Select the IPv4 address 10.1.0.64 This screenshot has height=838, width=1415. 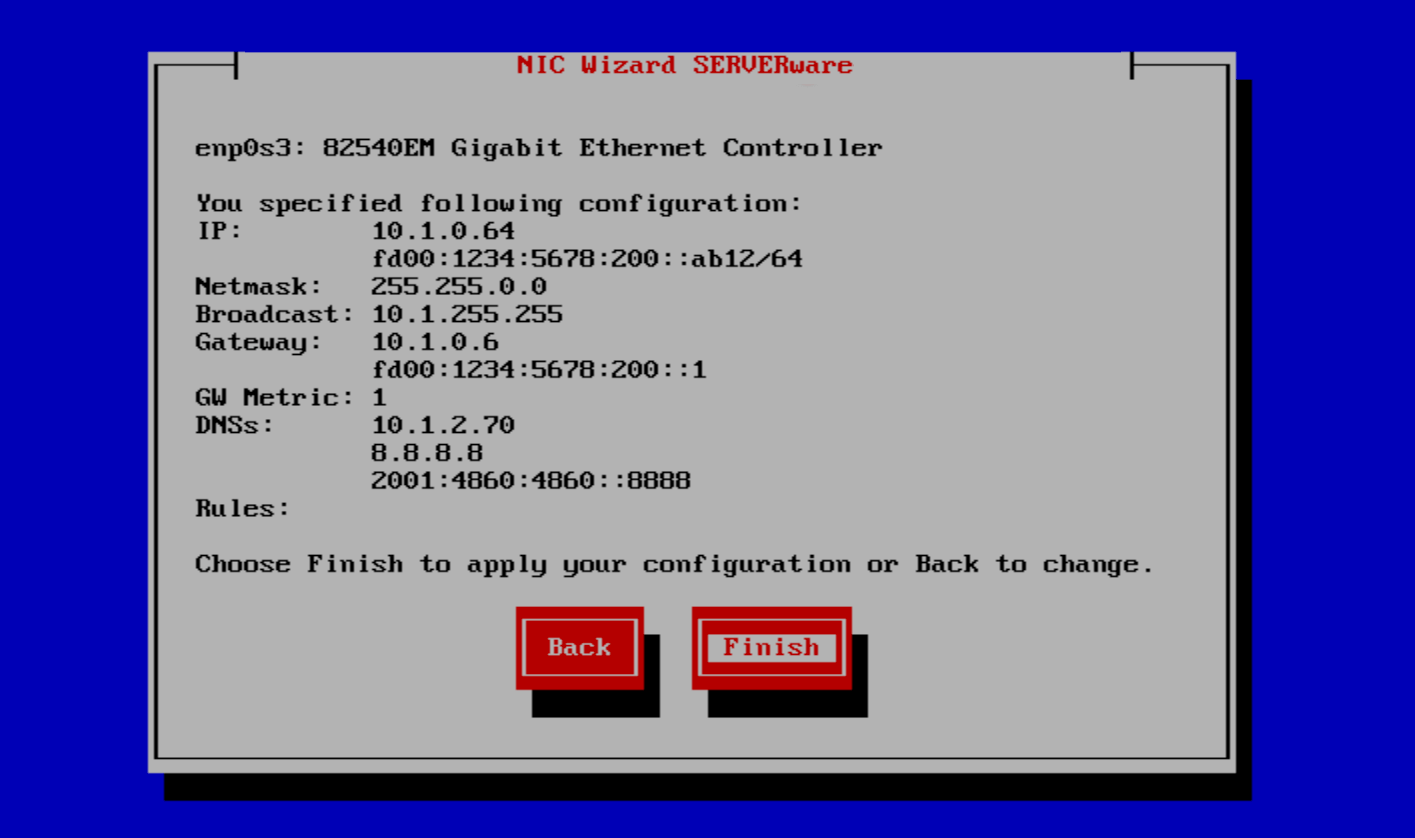443,232
